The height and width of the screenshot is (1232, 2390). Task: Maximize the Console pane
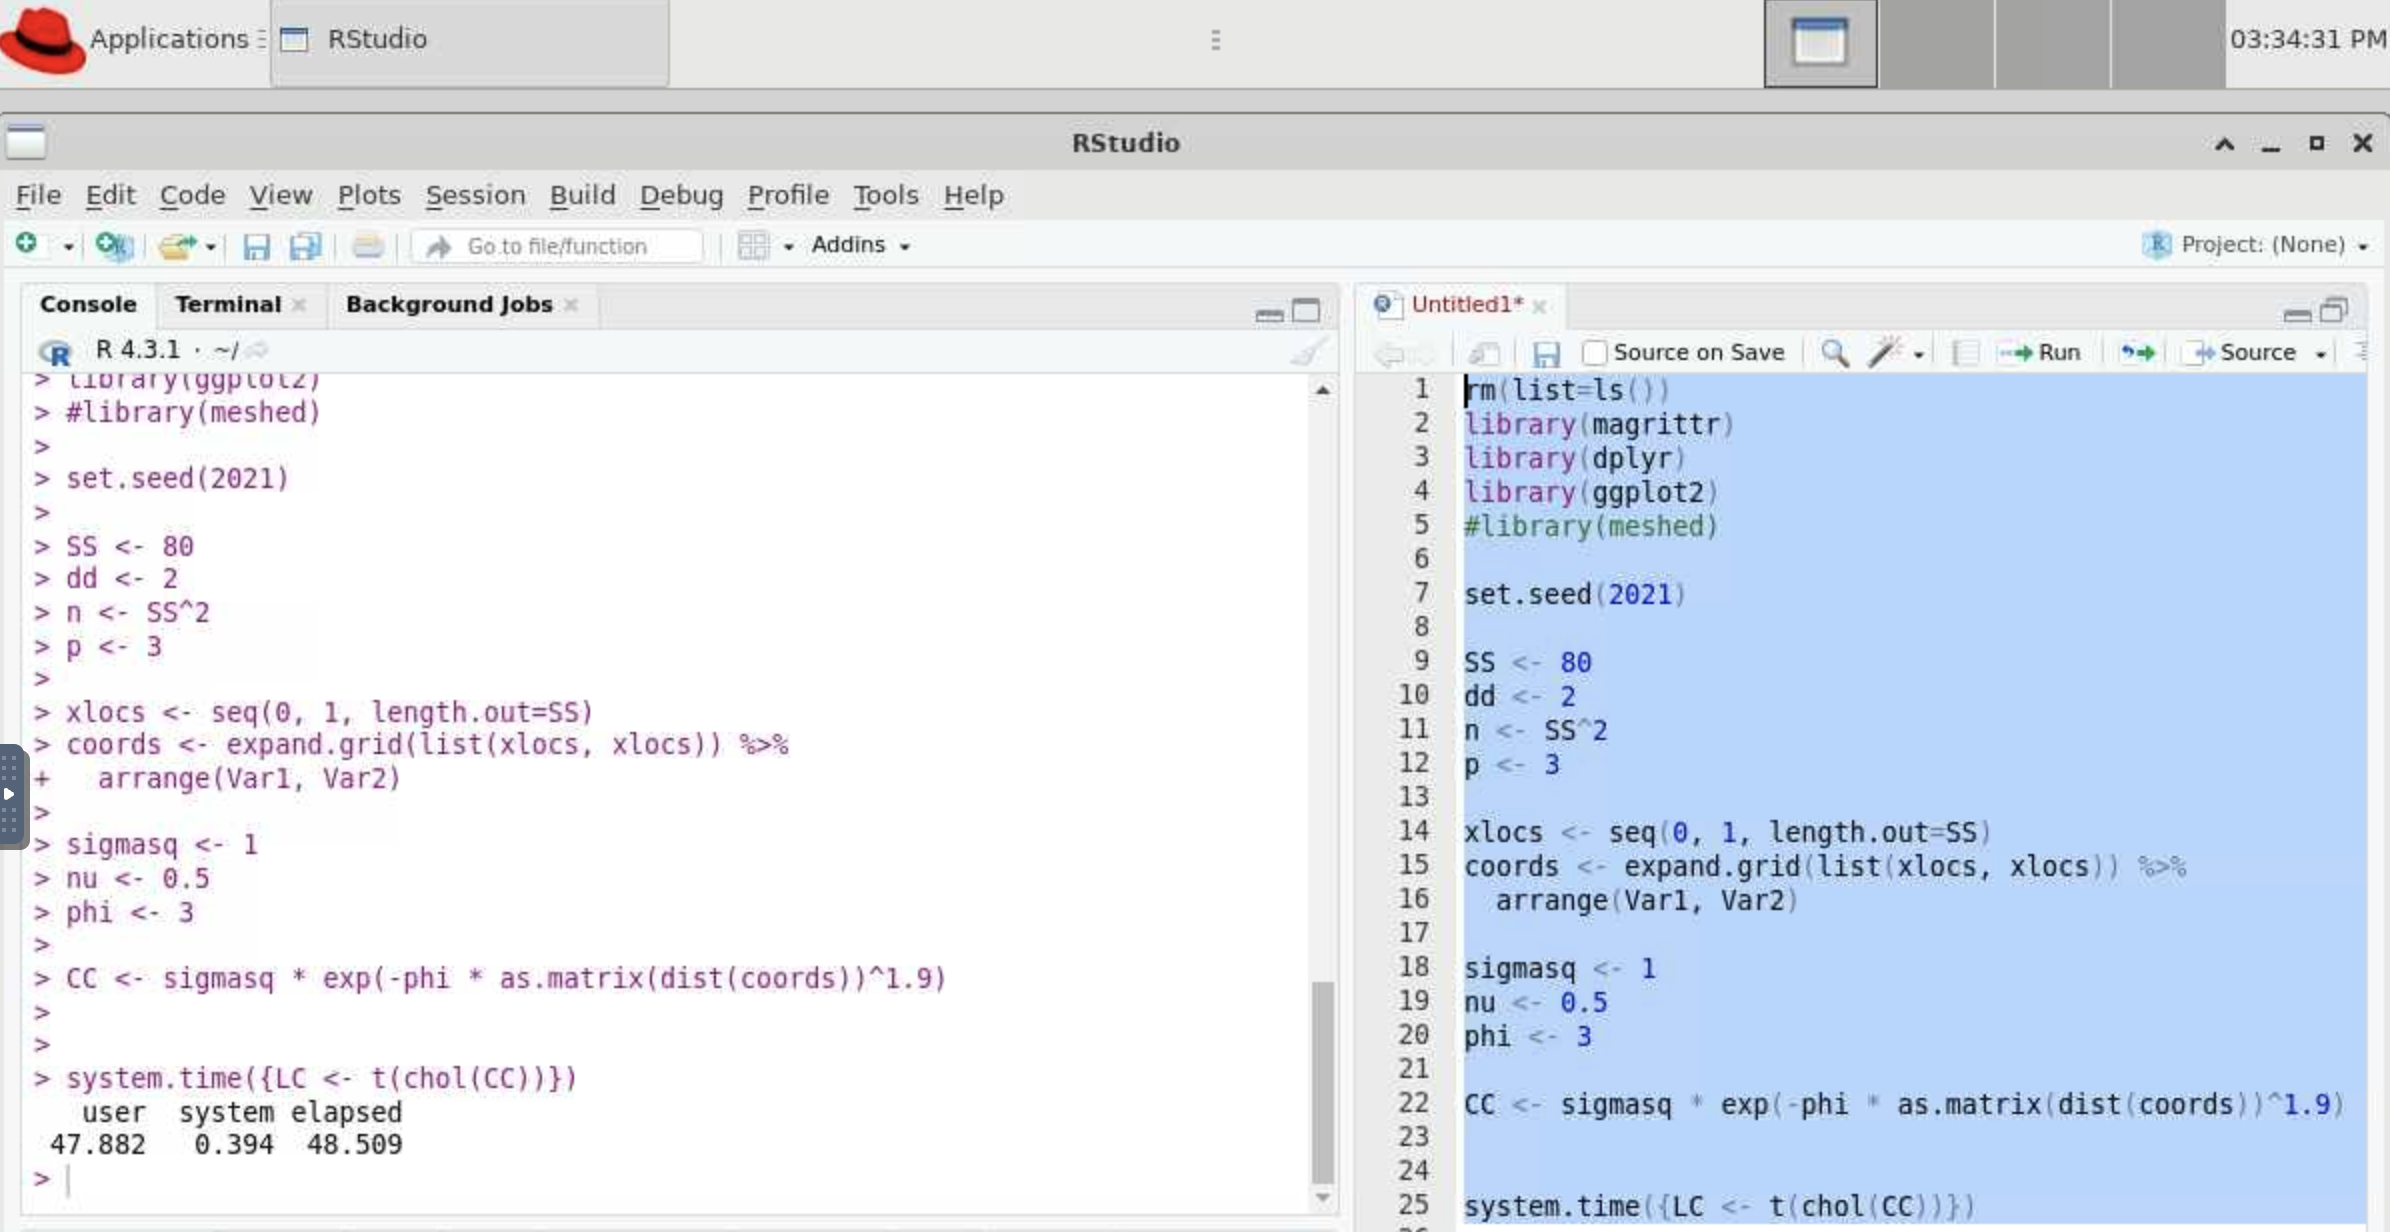1306,311
